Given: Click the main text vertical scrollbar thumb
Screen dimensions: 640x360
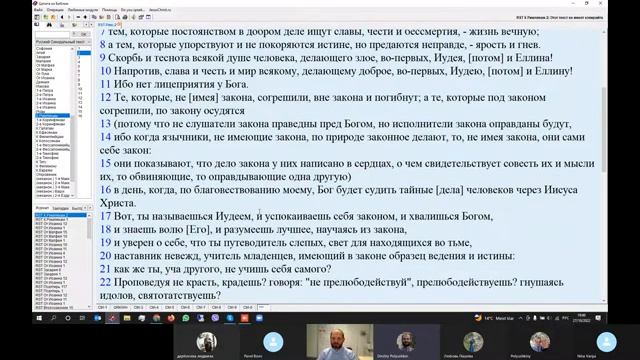Looking at the screenshot, I should [604, 129].
